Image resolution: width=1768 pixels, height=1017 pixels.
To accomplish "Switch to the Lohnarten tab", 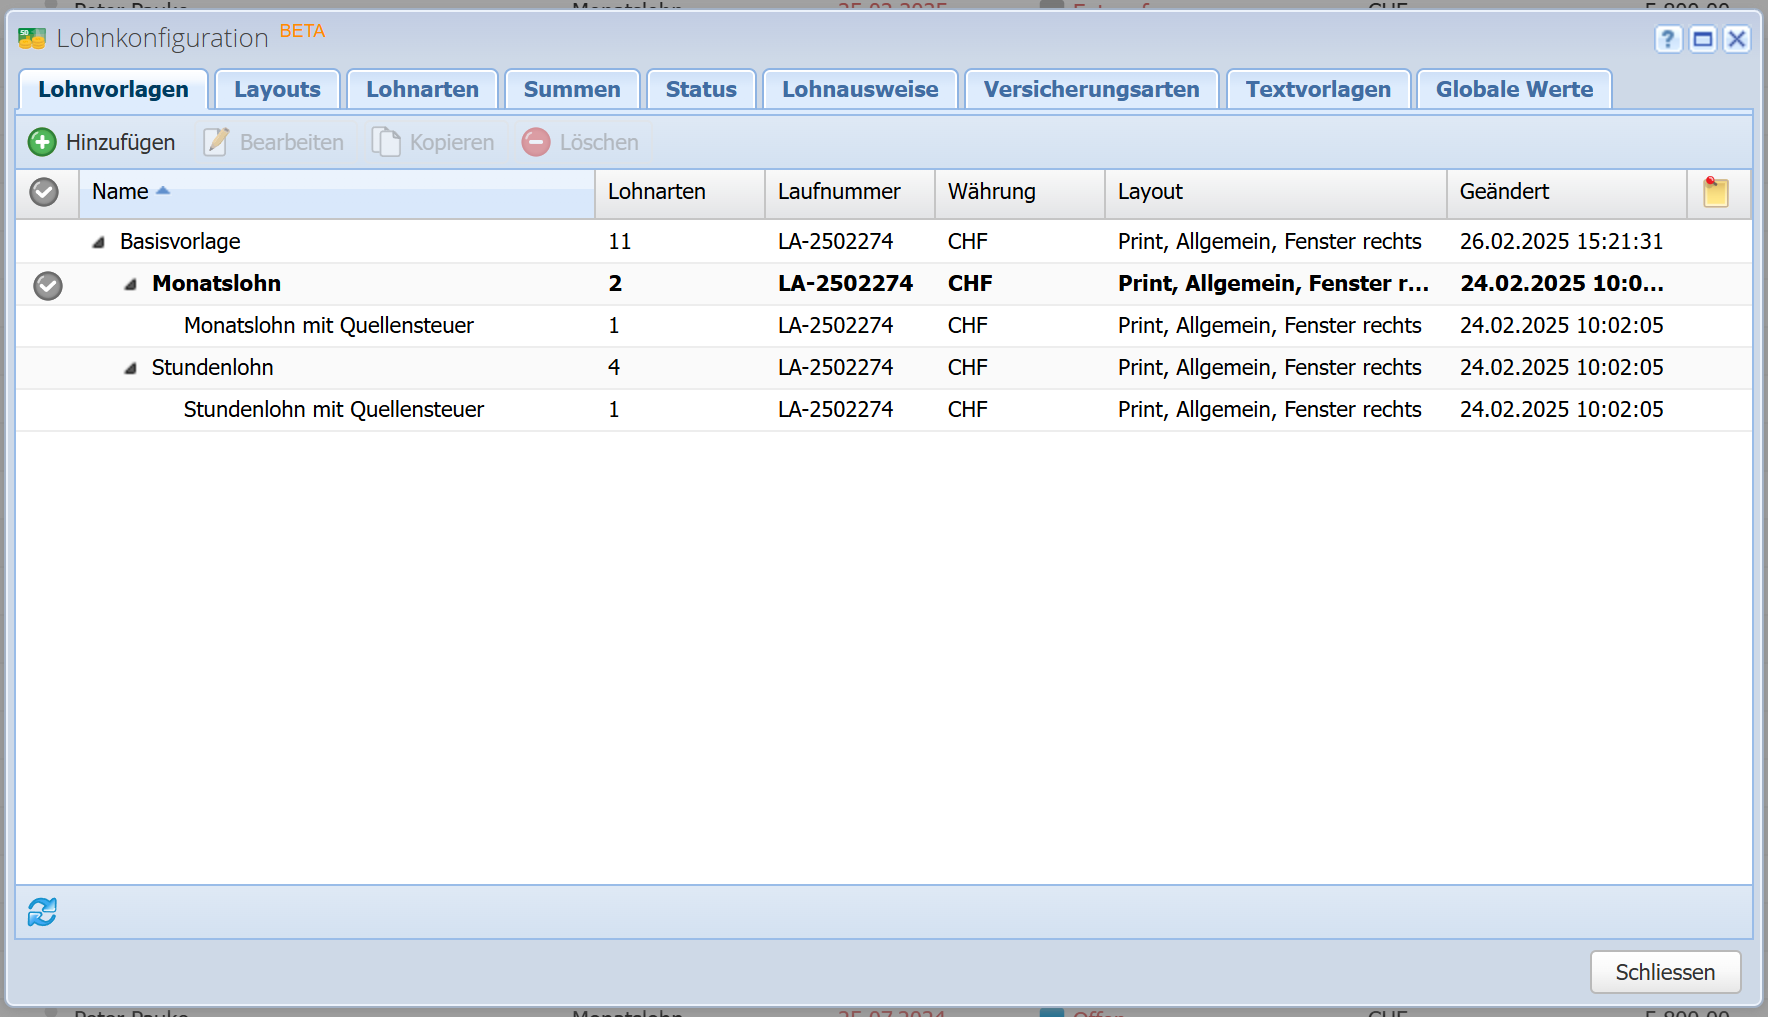I will pos(422,89).
